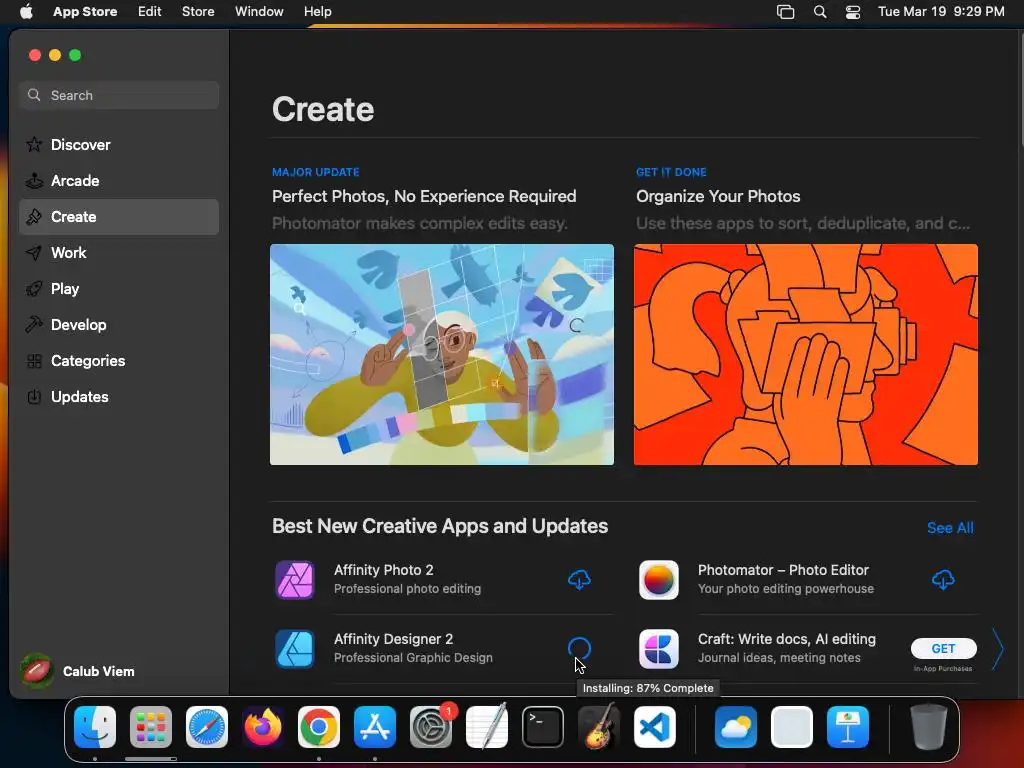Click GET for Craft app
This screenshot has height=768, width=1024.
click(x=944, y=648)
